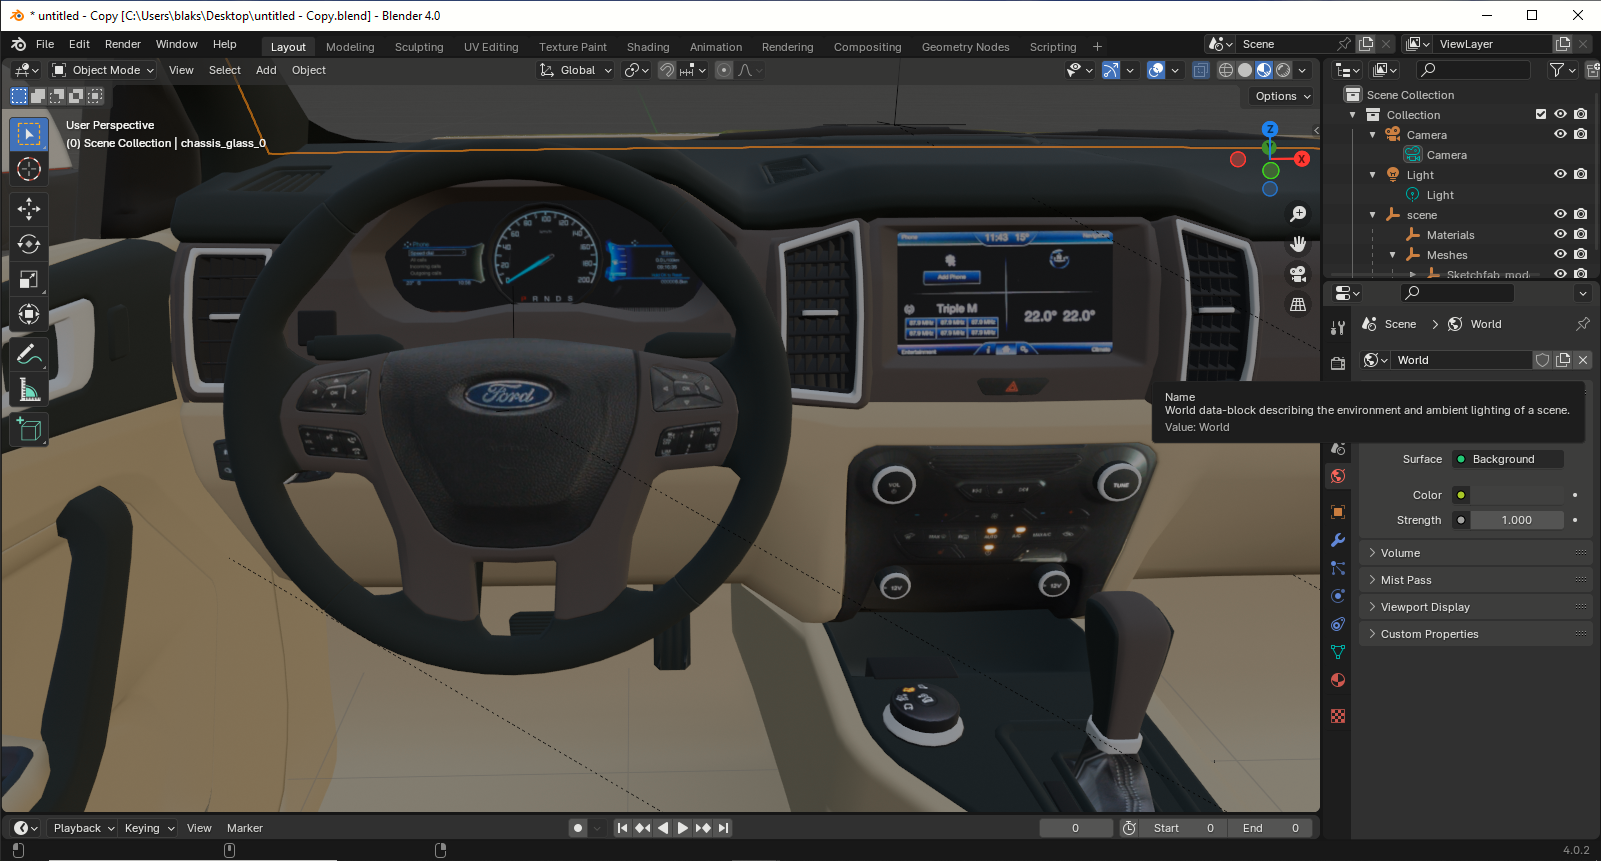
Task: Activate the Annotate tool
Action: (x=29, y=354)
